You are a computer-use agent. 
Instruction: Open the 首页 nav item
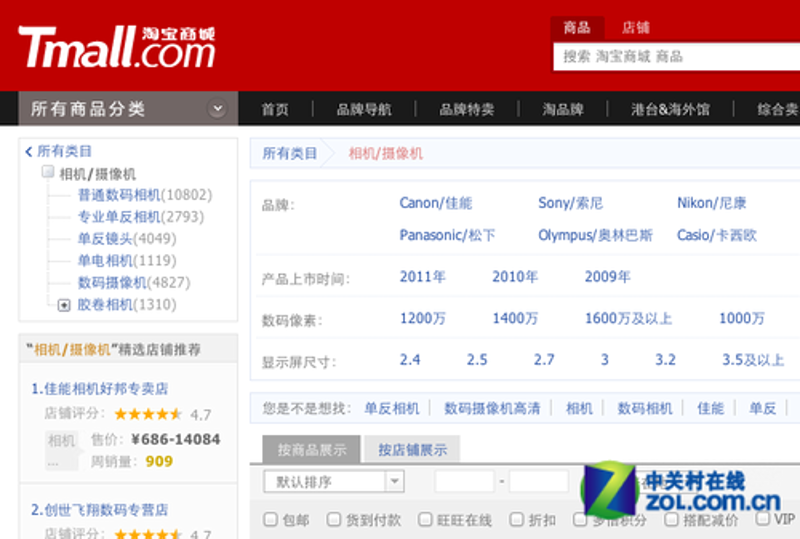[275, 109]
